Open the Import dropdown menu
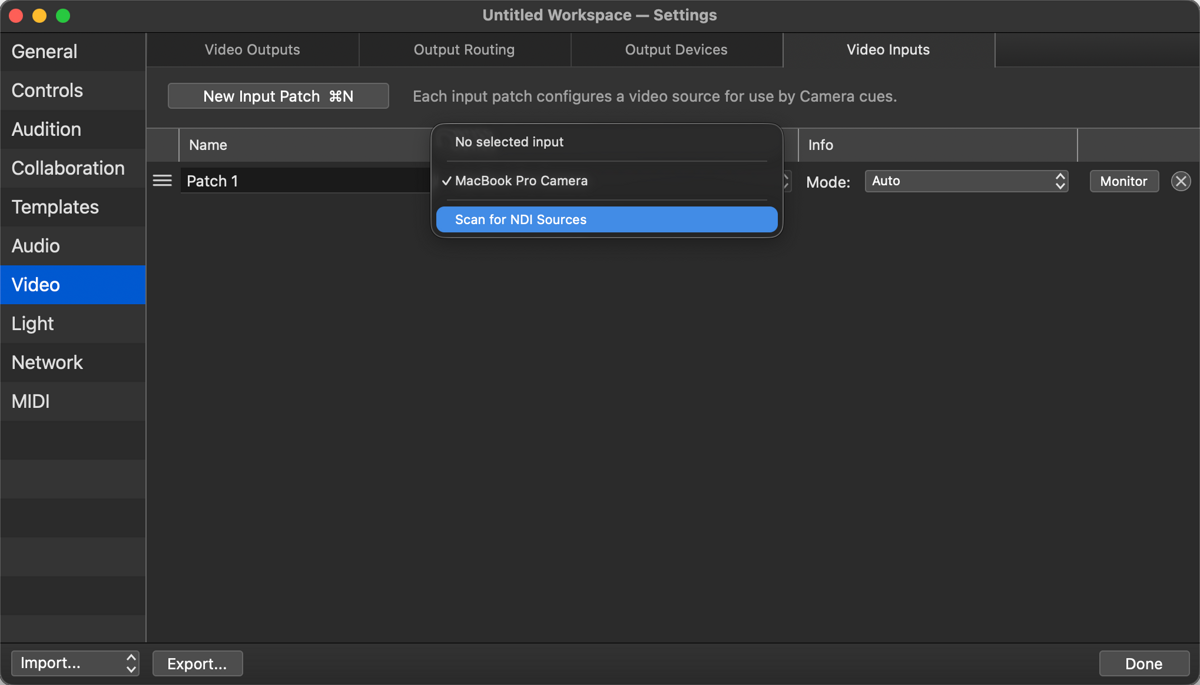1200x685 pixels. click(x=75, y=663)
